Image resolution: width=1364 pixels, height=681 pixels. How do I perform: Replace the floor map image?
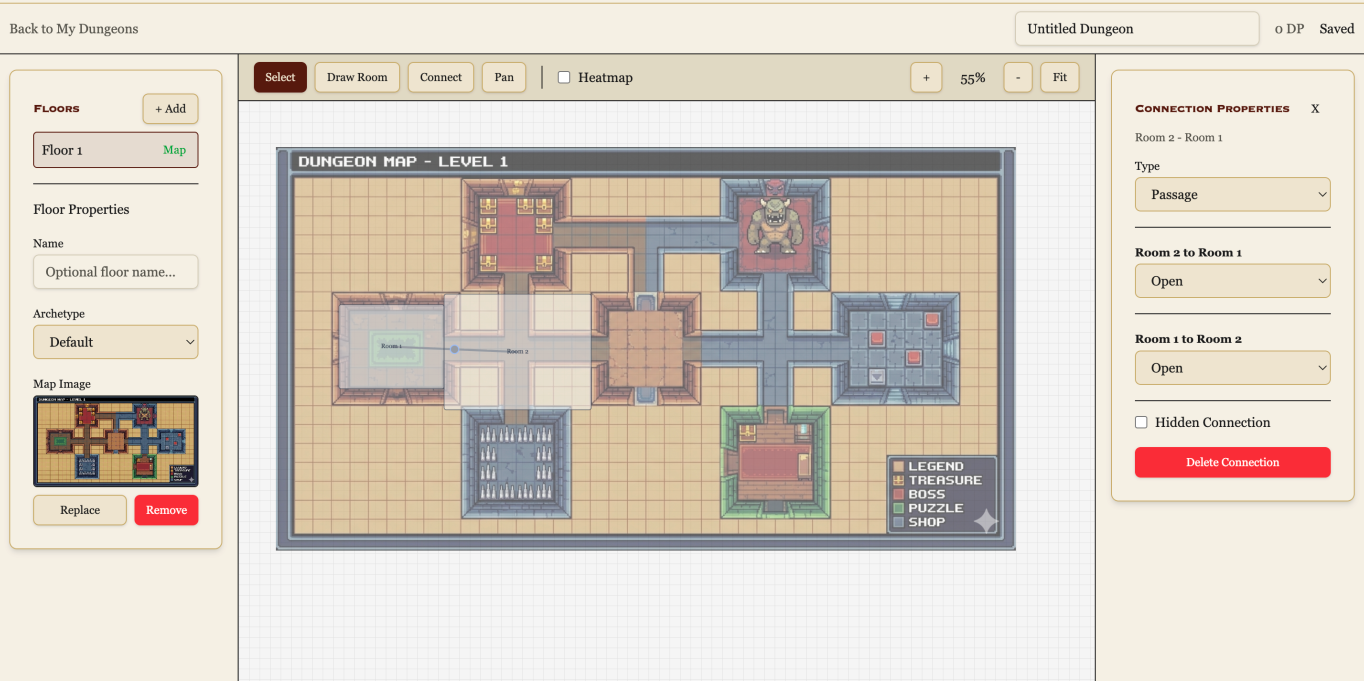click(80, 510)
